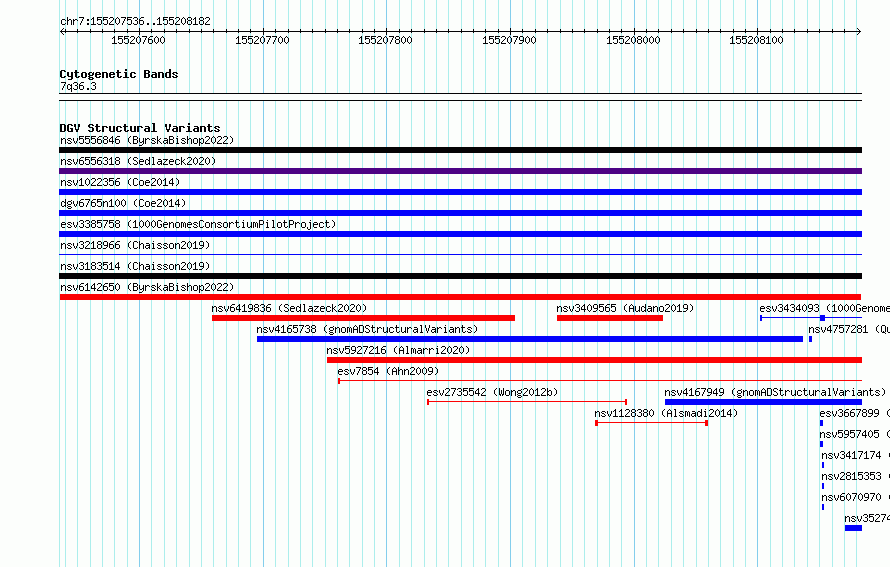This screenshot has width=890, height=567.
Task: Open nsv4165738 (gnomADStructuralVariants) label
Action: point(367,329)
